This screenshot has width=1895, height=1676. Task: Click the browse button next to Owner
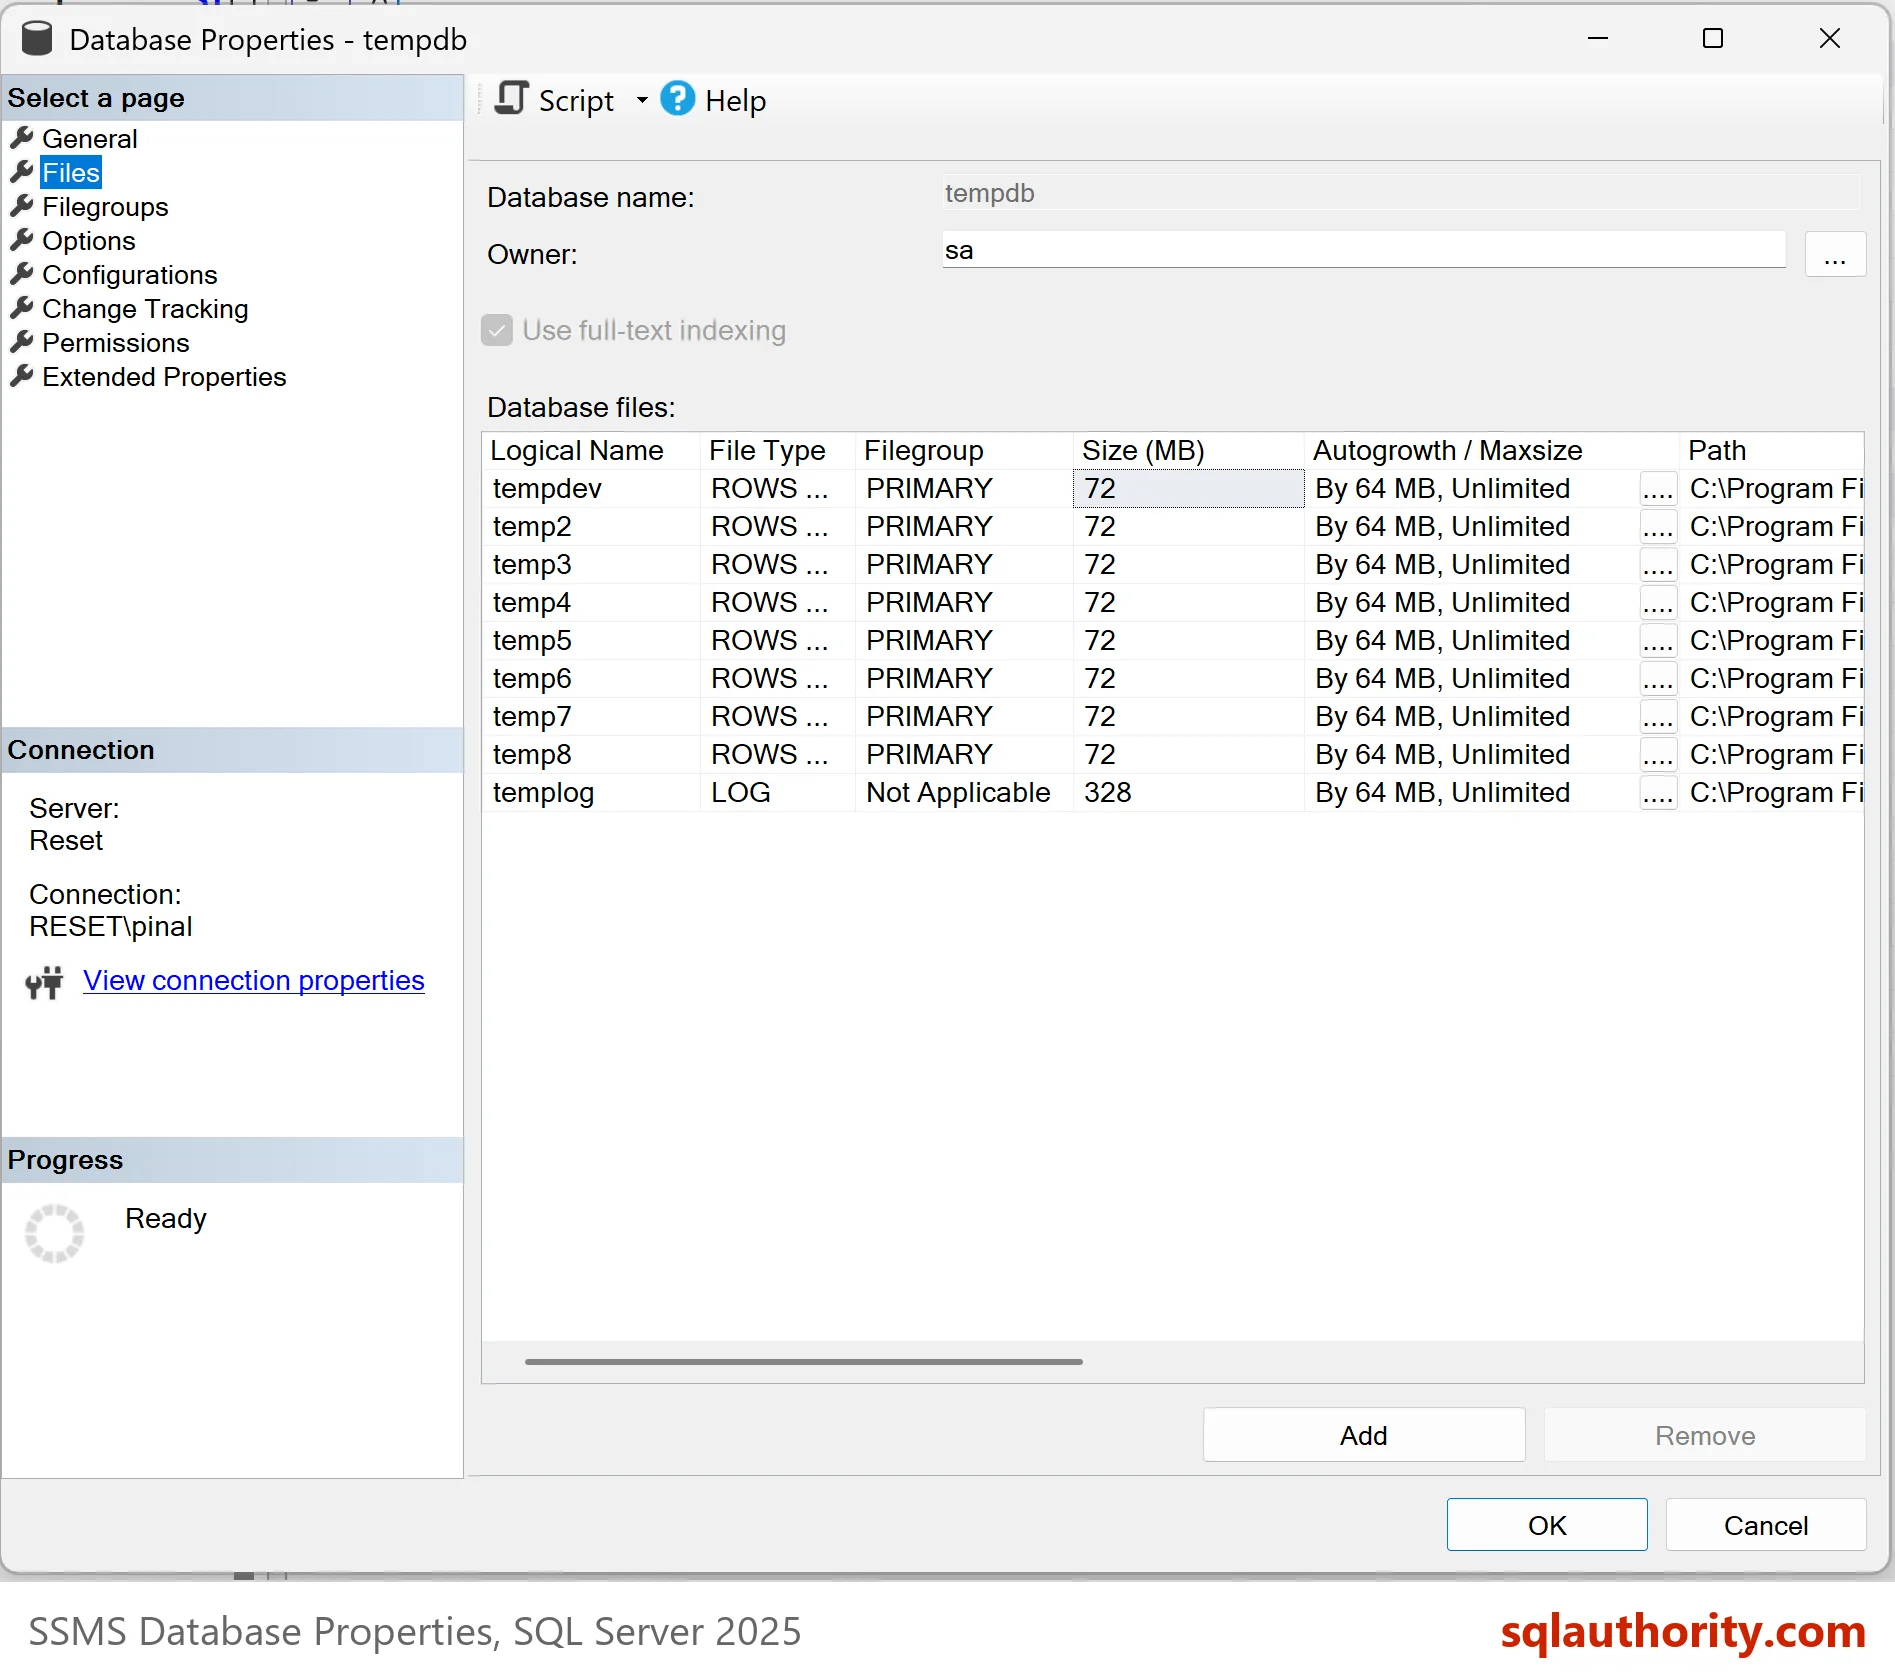click(1835, 254)
